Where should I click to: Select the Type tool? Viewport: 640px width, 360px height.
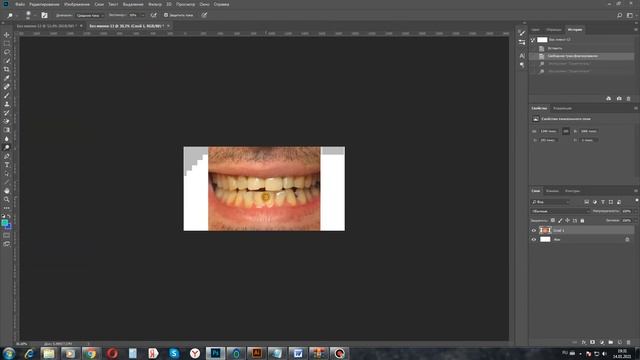pos(7,165)
